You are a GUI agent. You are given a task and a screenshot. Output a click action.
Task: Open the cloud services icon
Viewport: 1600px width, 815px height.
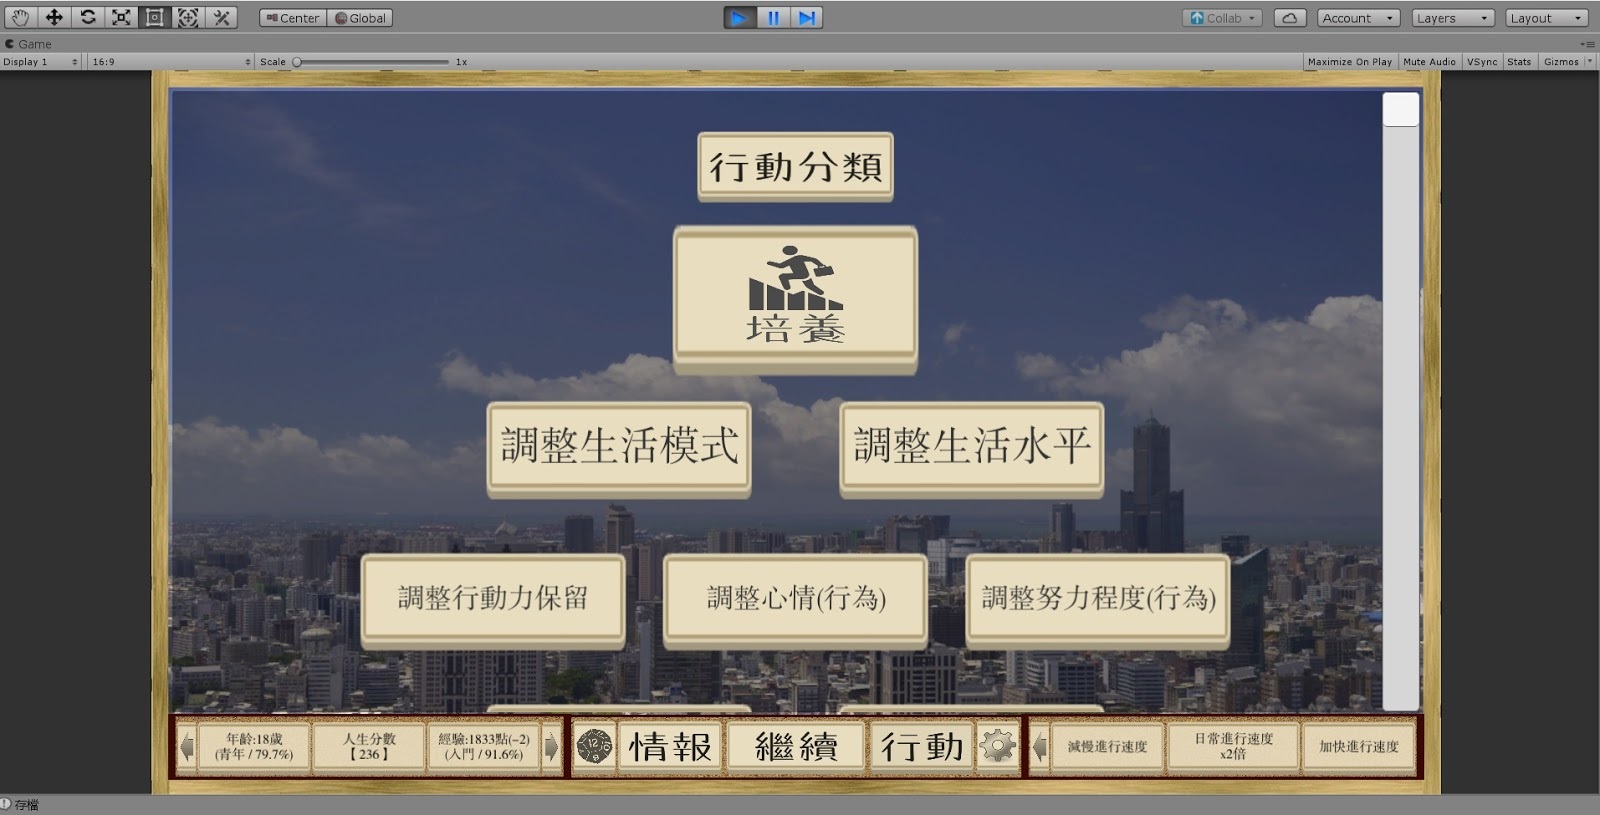point(1290,18)
